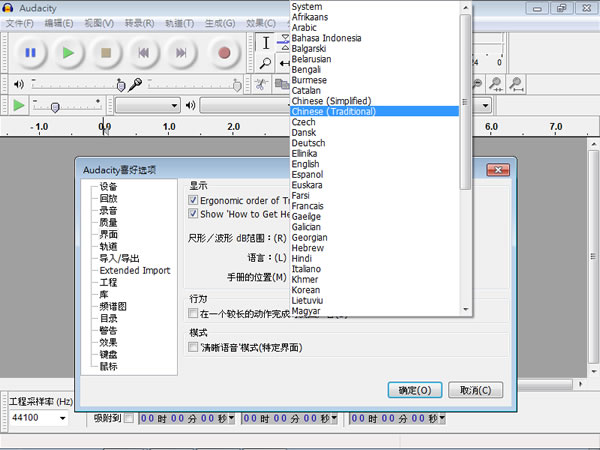This screenshot has height=450, width=600.
Task: Select Chinese (Simplified) from language list
Action: click(331, 101)
